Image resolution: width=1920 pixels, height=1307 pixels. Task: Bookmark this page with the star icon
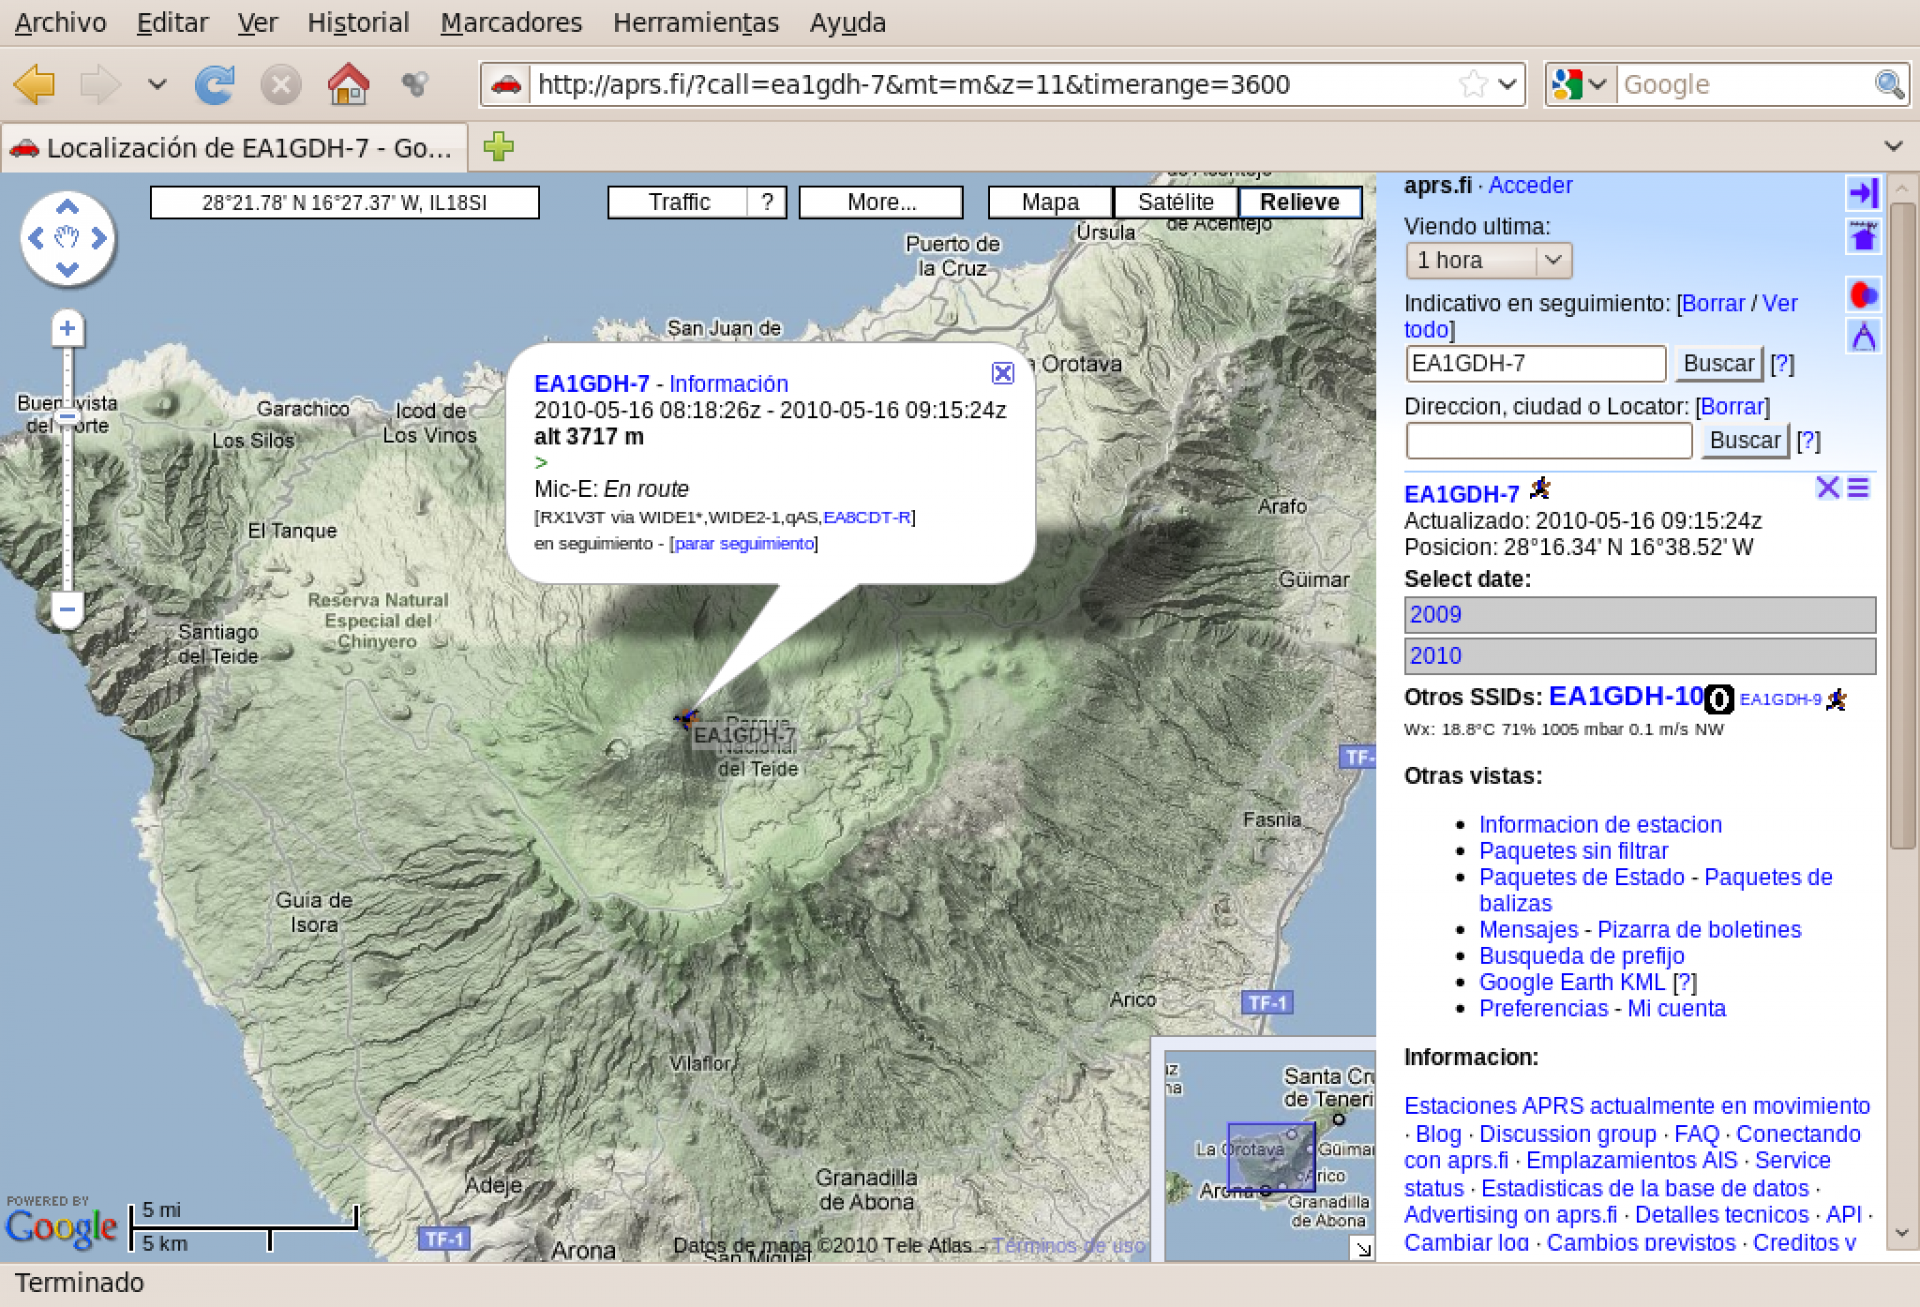1473,84
